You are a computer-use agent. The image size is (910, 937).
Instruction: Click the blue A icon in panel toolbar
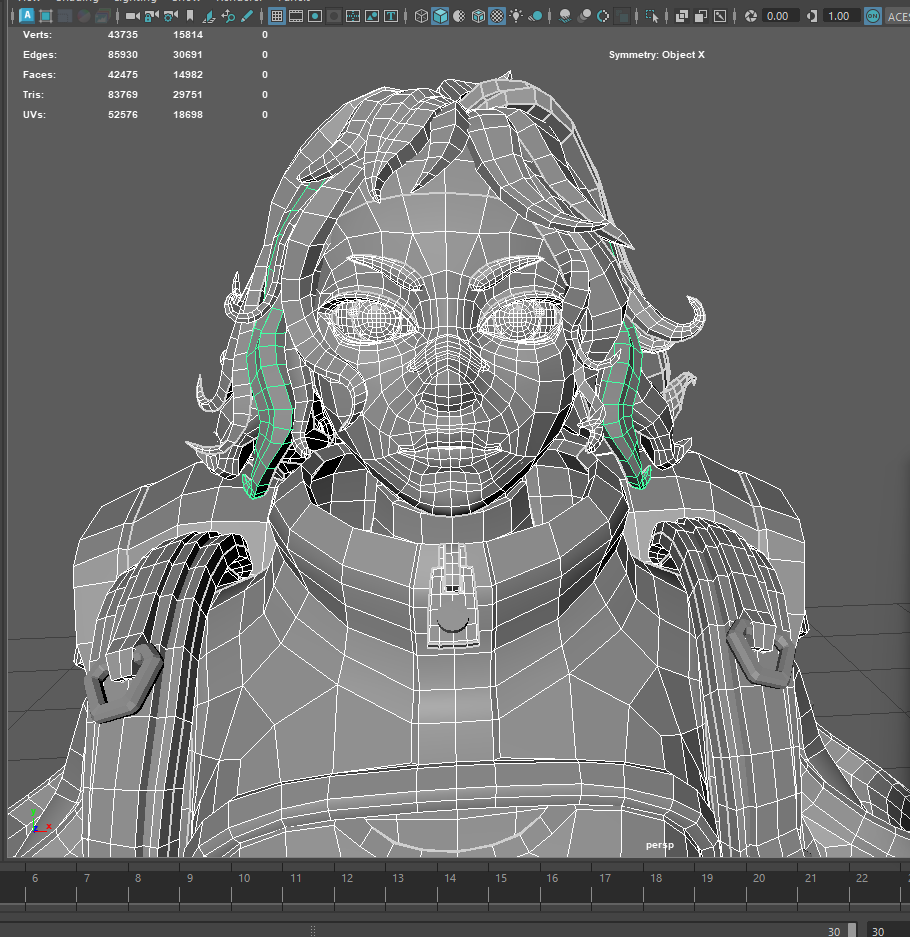tap(27, 16)
